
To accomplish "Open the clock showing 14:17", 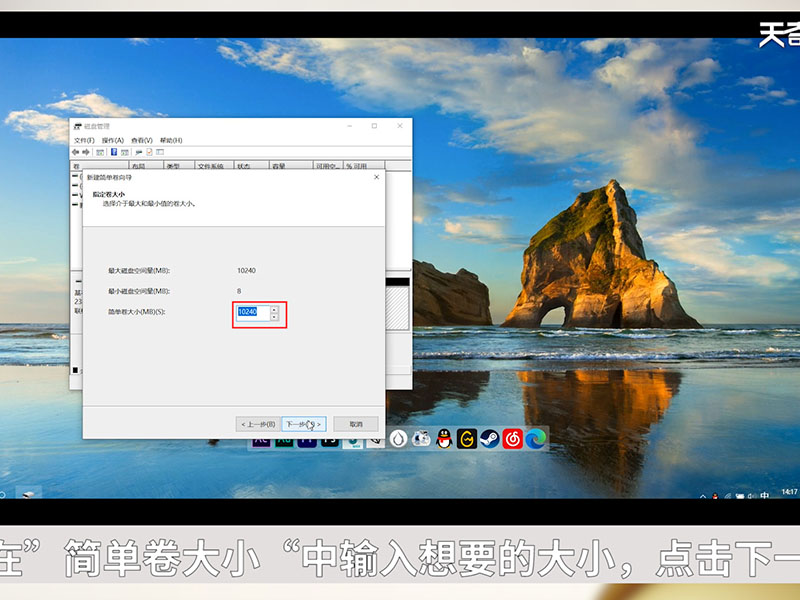I will pyautogui.click(x=789, y=492).
